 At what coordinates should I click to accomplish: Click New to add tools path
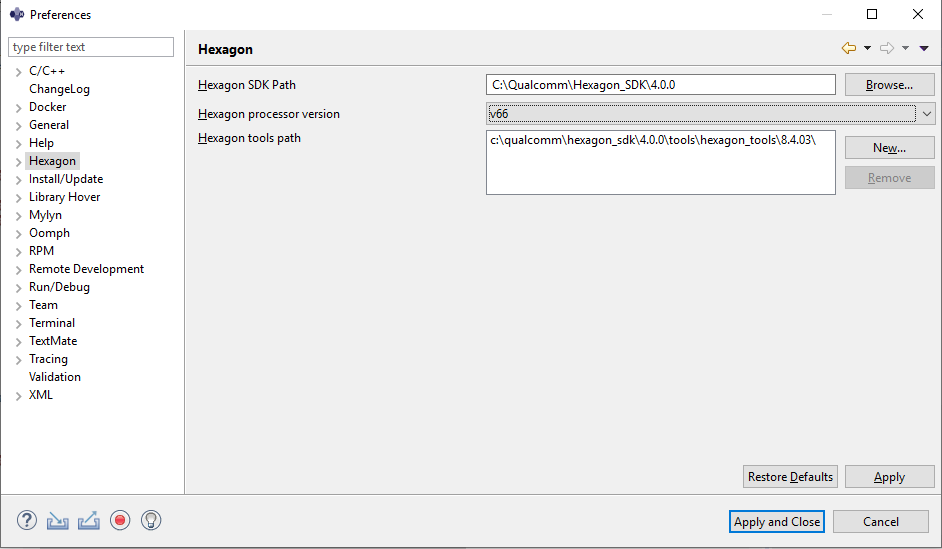[889, 148]
